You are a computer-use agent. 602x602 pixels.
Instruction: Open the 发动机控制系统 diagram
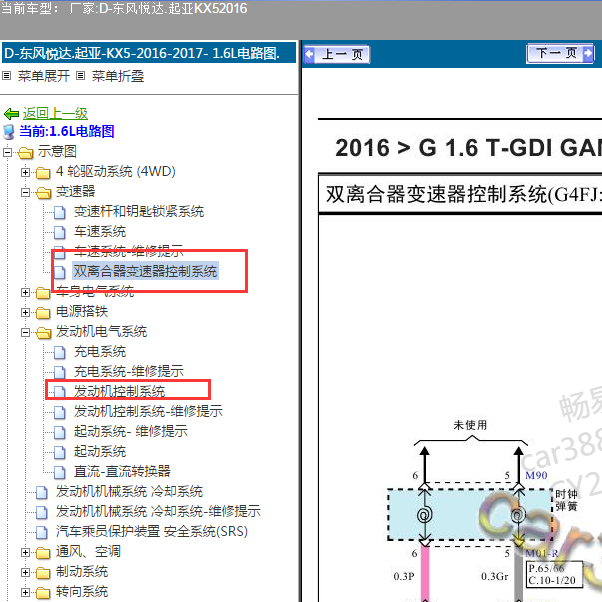point(119,392)
